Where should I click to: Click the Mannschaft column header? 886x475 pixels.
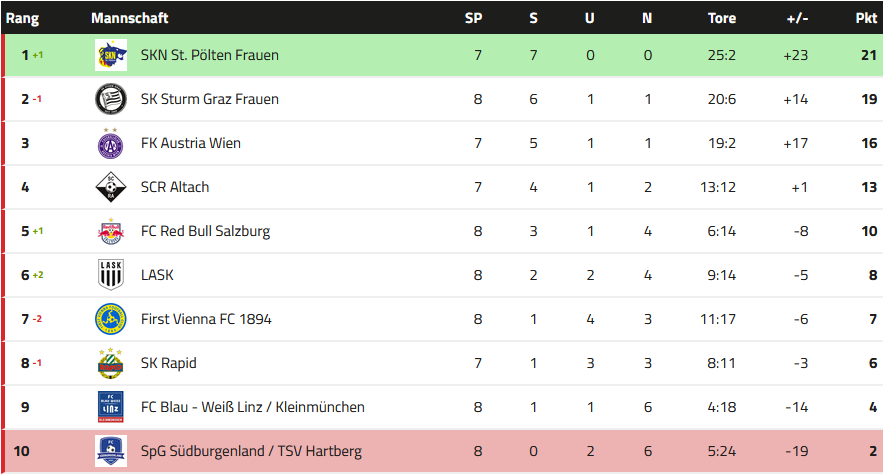(x=130, y=18)
